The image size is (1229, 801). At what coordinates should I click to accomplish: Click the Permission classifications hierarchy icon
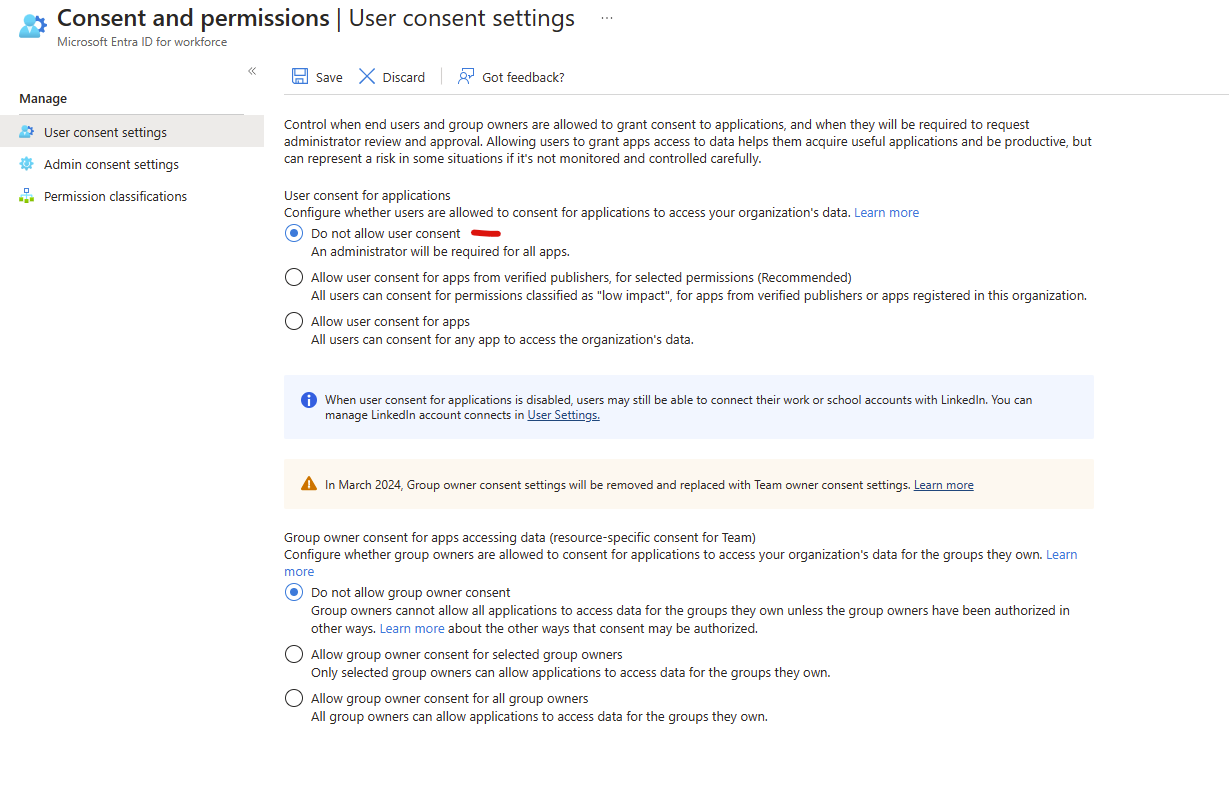(x=27, y=196)
